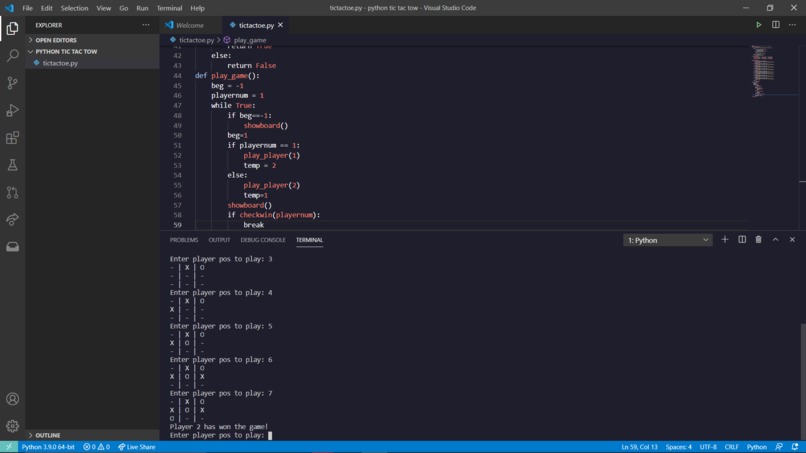806x453 pixels.
Task: Click 'Player 2 has won the game!' terminal text
Action: click(219, 426)
